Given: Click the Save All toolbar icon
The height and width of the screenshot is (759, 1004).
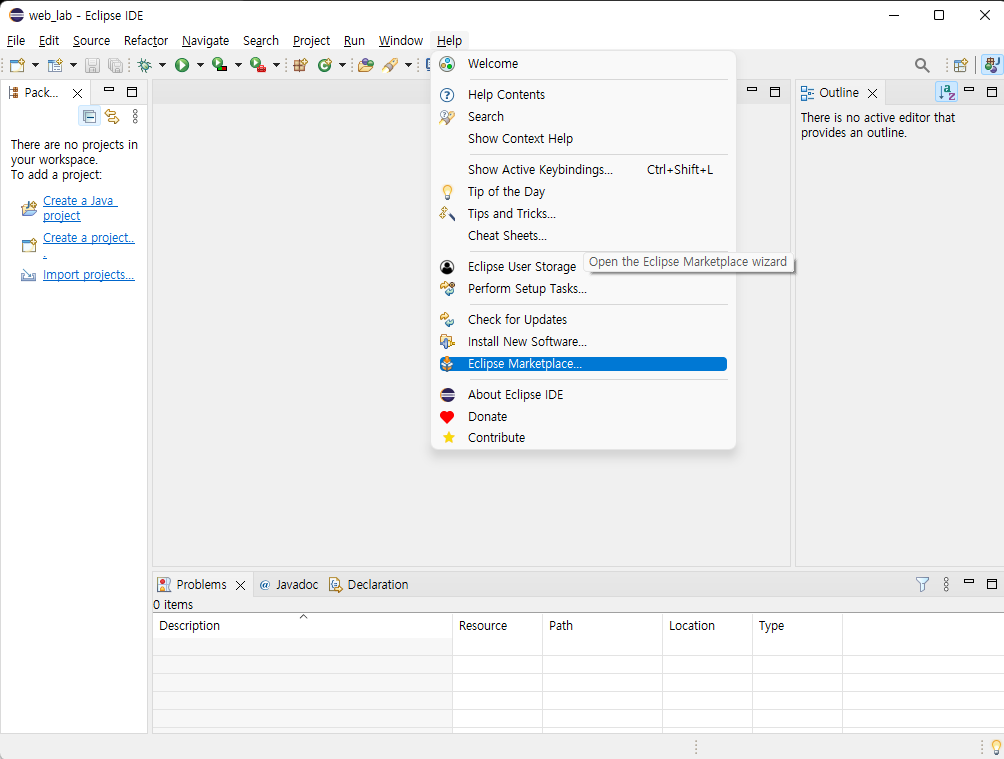Looking at the screenshot, I should tap(115, 65).
